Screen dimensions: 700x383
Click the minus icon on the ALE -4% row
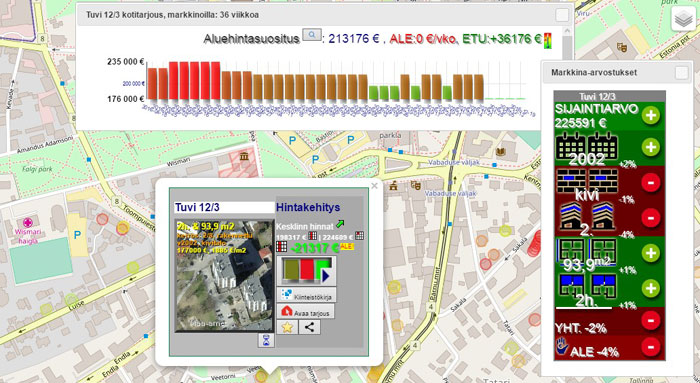(x=650, y=347)
